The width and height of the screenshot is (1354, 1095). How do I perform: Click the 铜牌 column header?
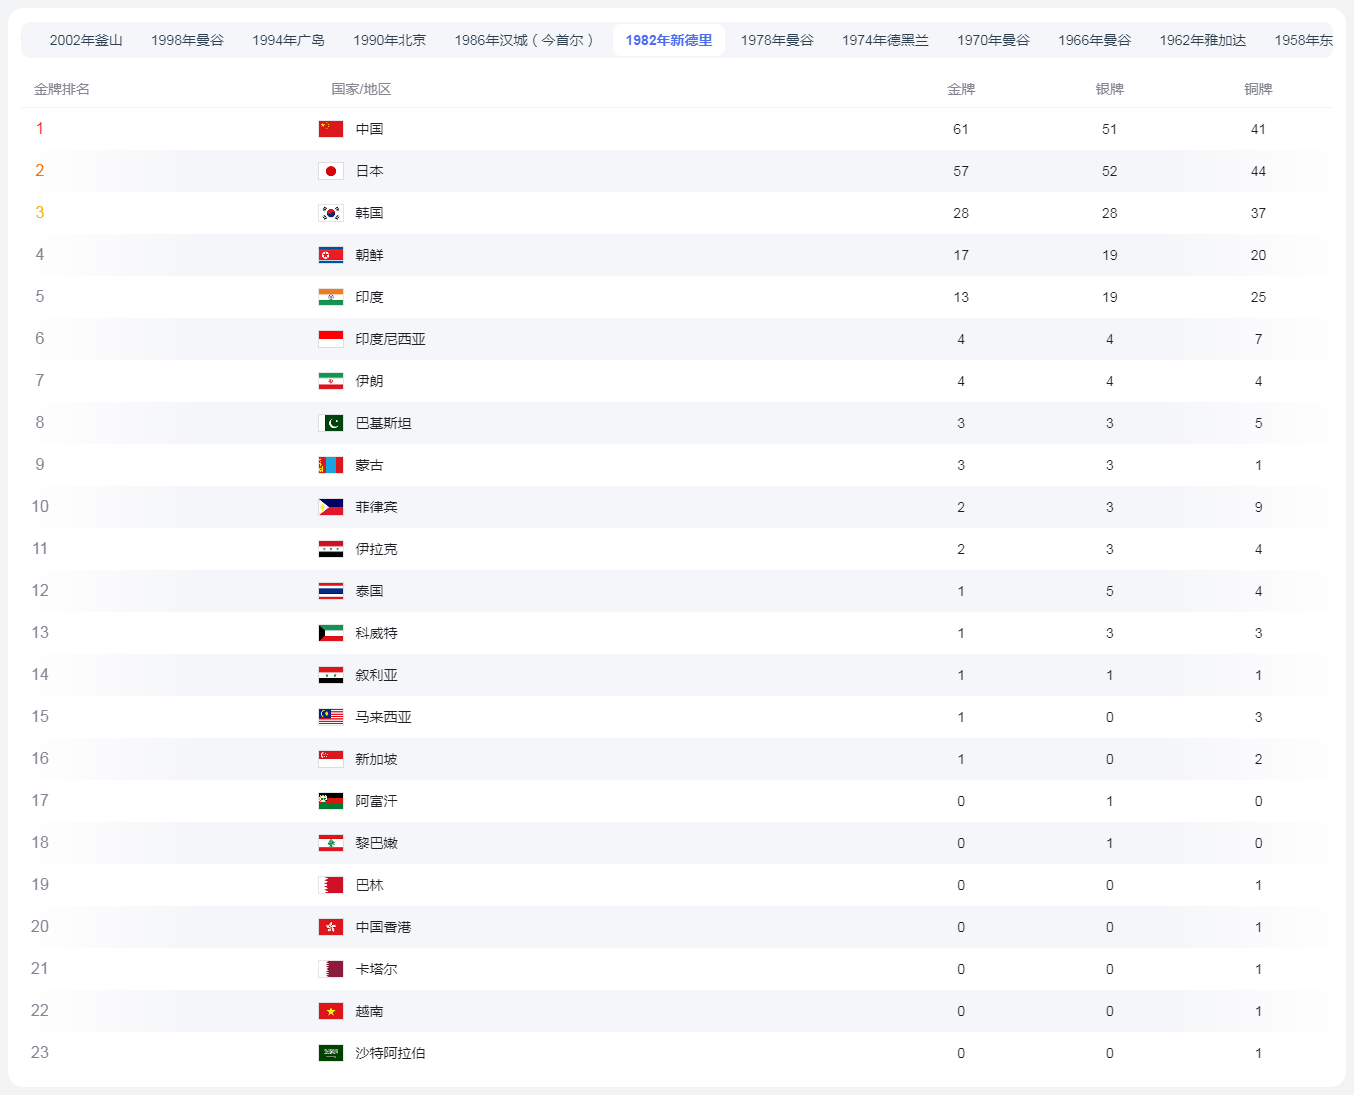pos(1258,89)
